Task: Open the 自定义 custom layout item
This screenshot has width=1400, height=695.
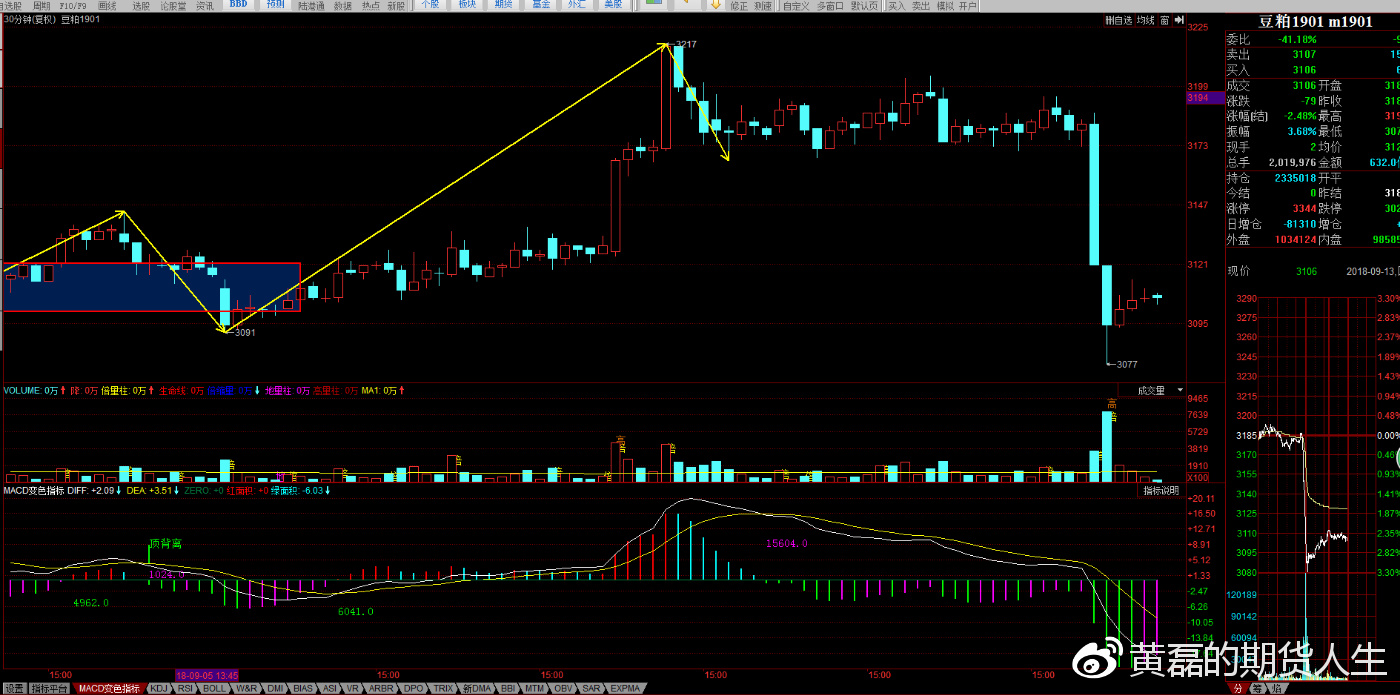Action: 796,5
